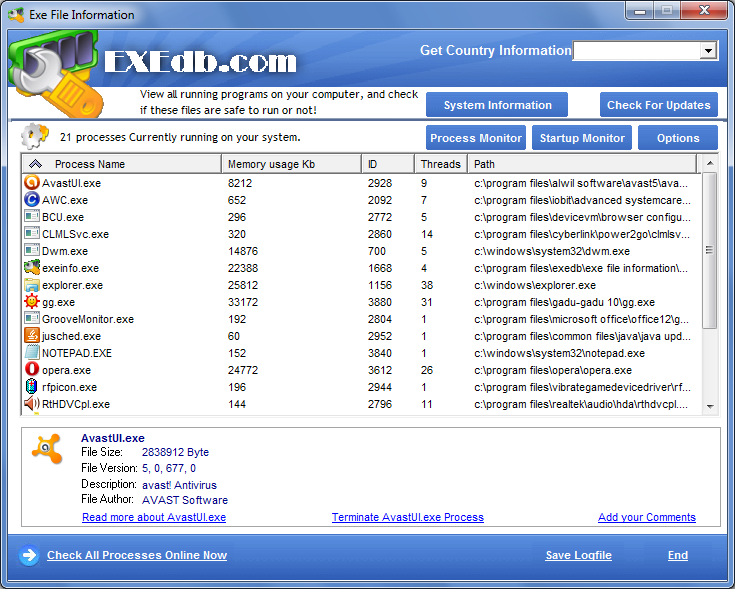735x589 pixels.
Task: Select the gg.exe process name
Action: tap(58, 302)
